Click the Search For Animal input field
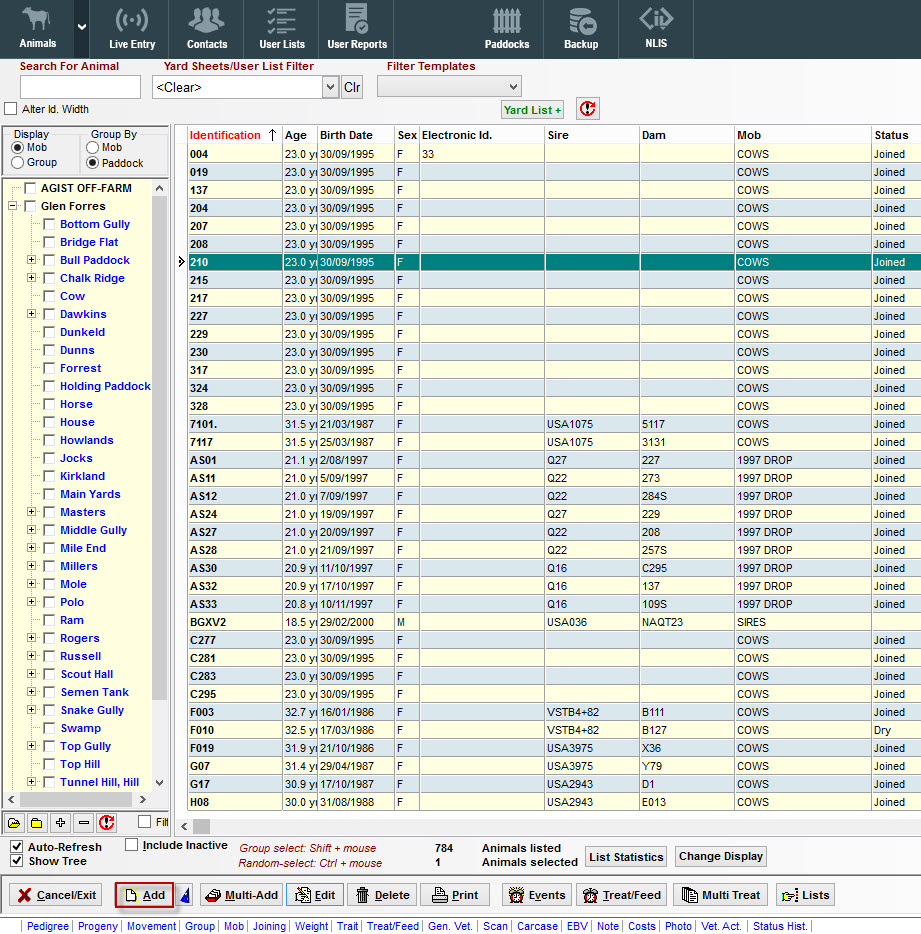921x934 pixels. (x=80, y=87)
